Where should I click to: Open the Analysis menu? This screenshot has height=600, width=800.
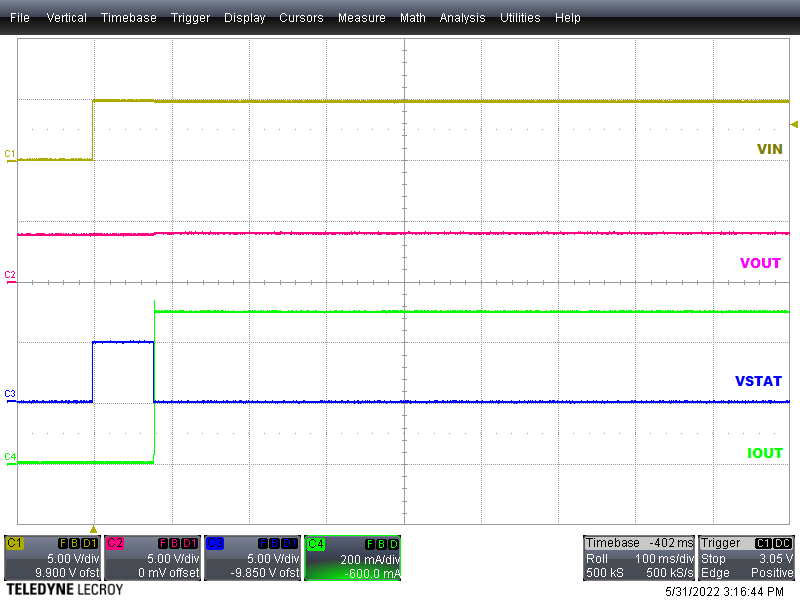point(462,17)
